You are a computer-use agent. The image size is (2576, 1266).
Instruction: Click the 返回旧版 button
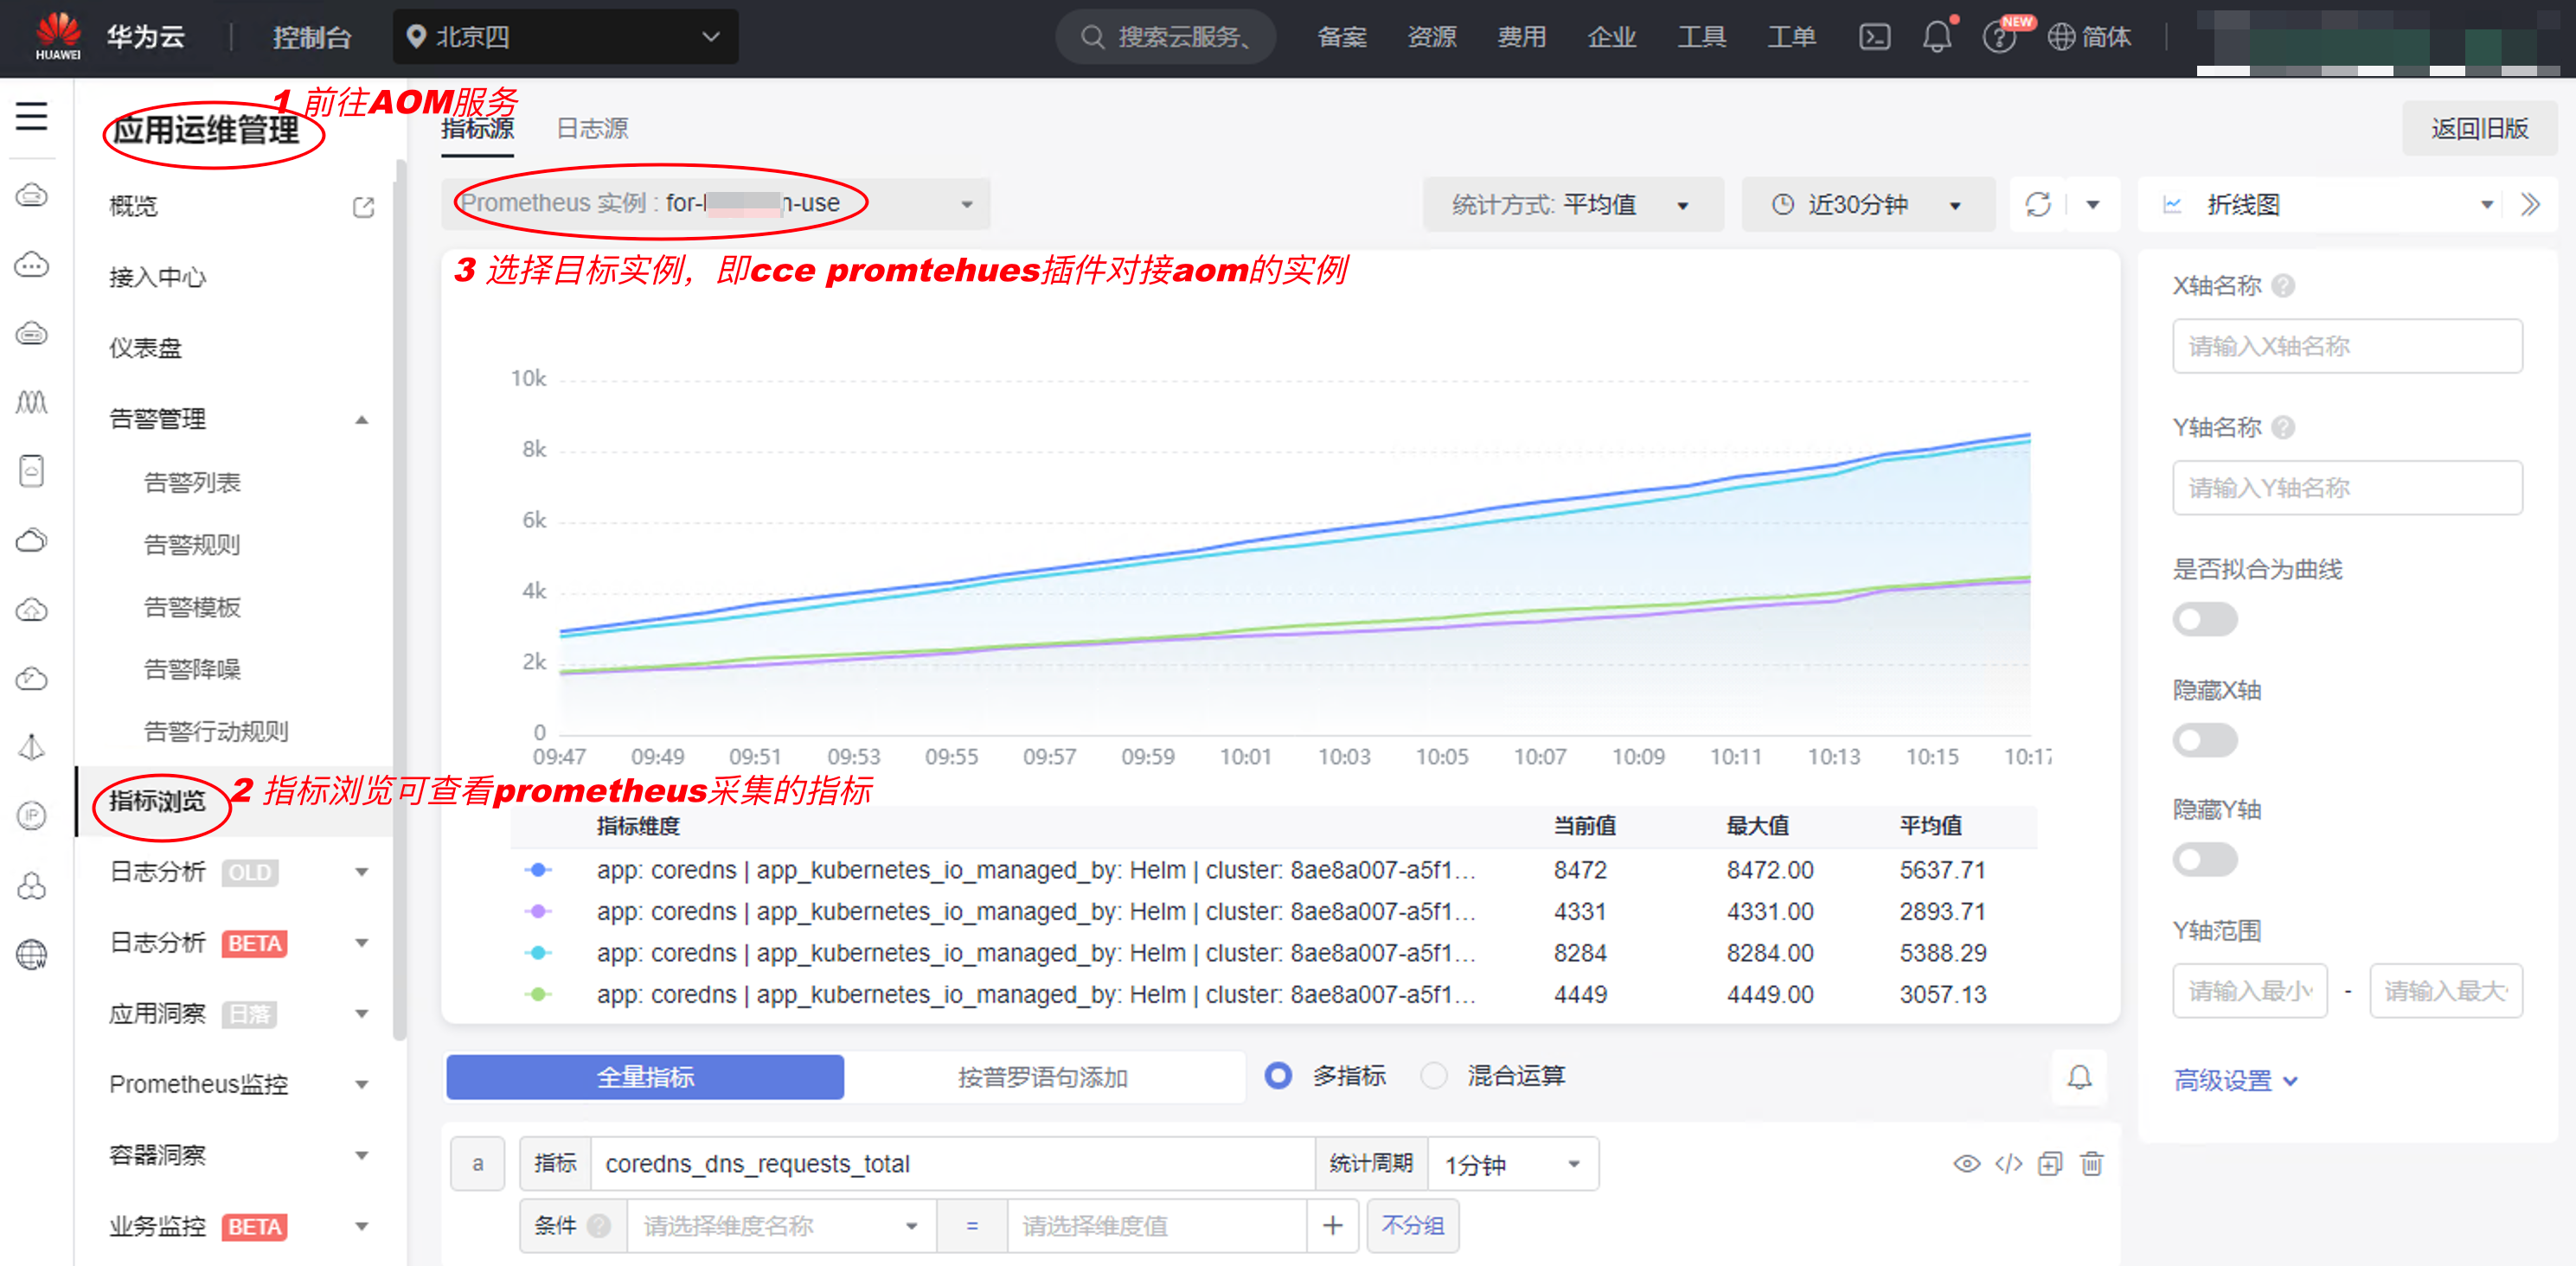click(2478, 128)
